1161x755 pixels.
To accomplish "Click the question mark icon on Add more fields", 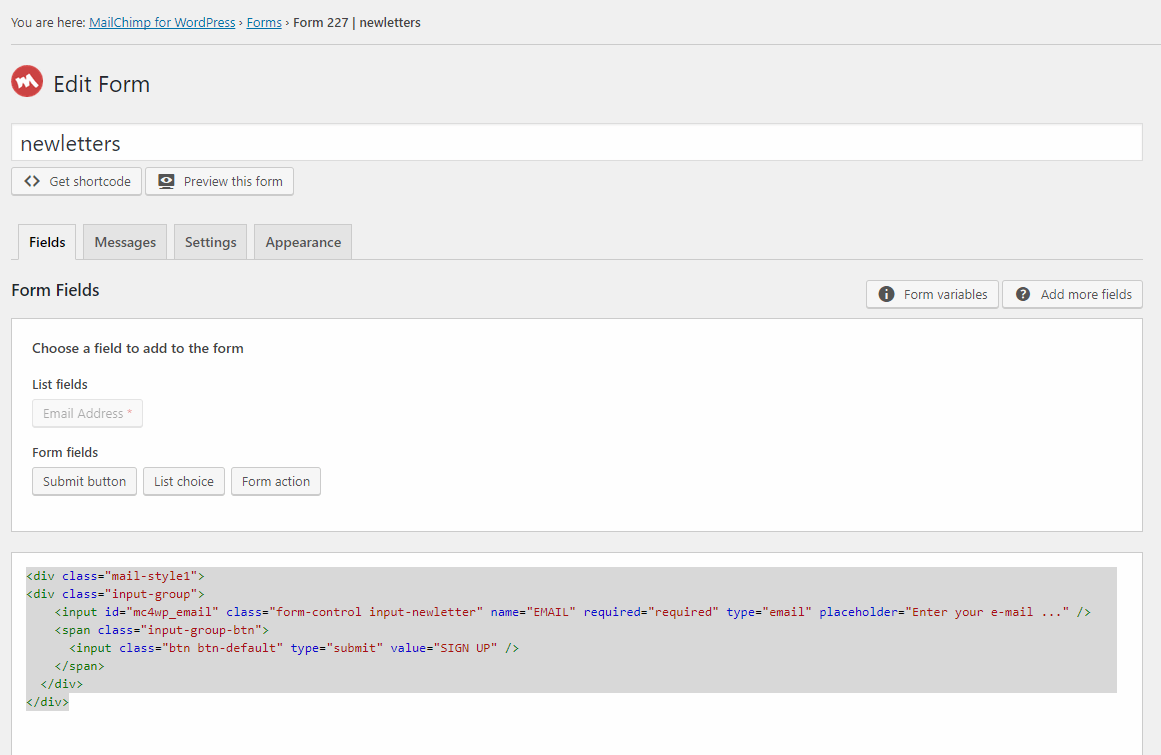I will point(1023,295).
